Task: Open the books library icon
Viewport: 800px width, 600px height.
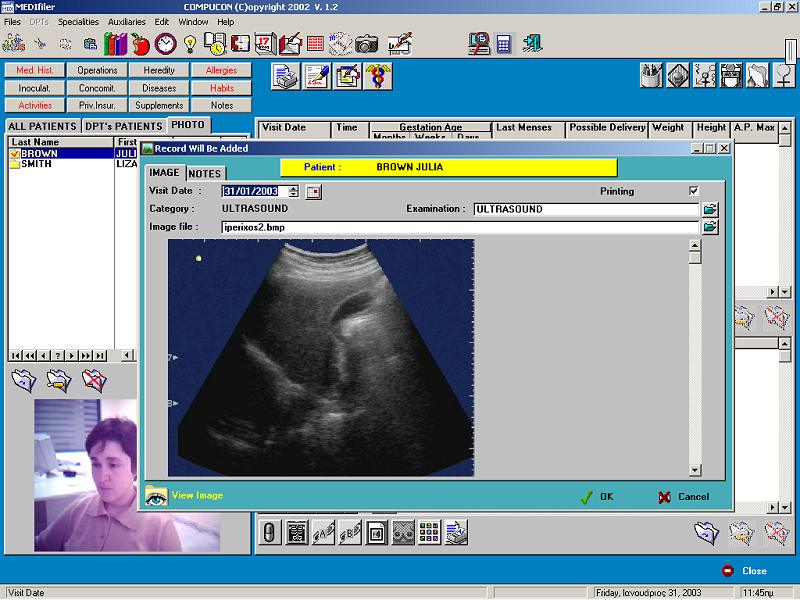Action: click(x=116, y=44)
